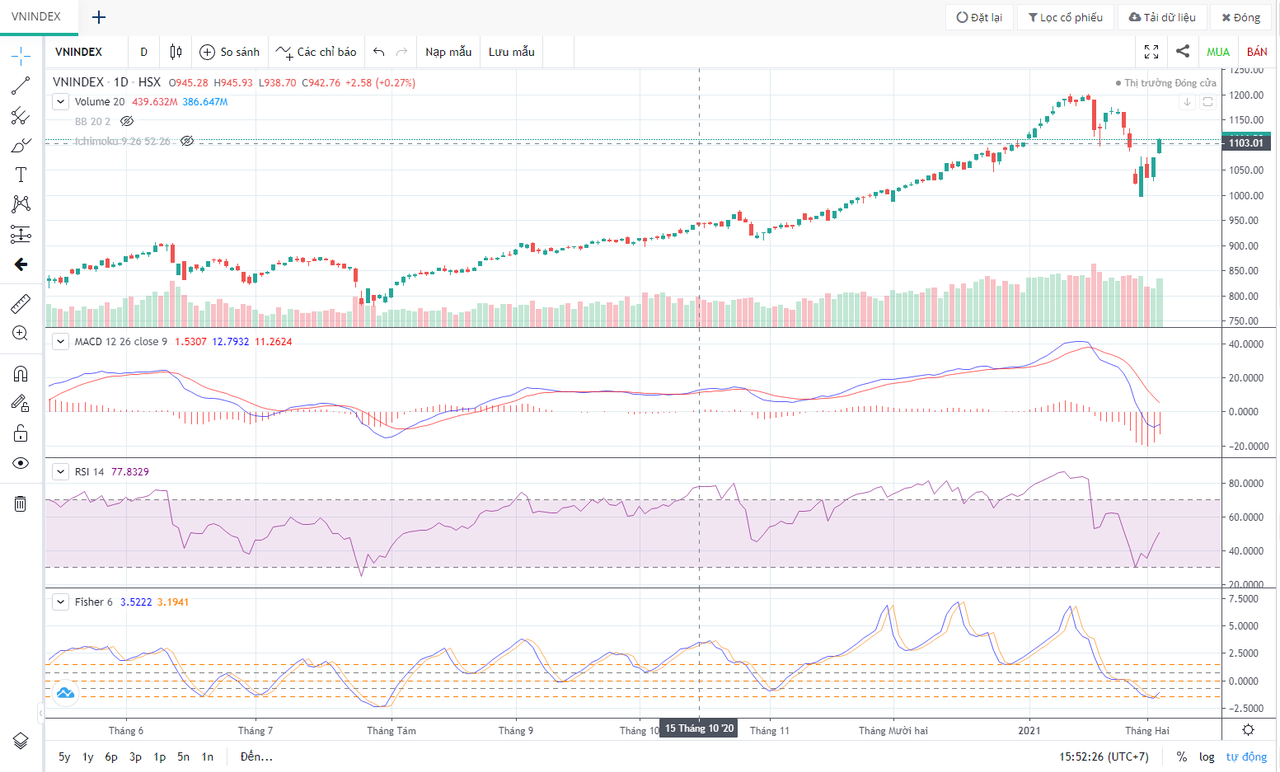
Task: Enter fullscreen chart mode
Action: pos(1151,52)
